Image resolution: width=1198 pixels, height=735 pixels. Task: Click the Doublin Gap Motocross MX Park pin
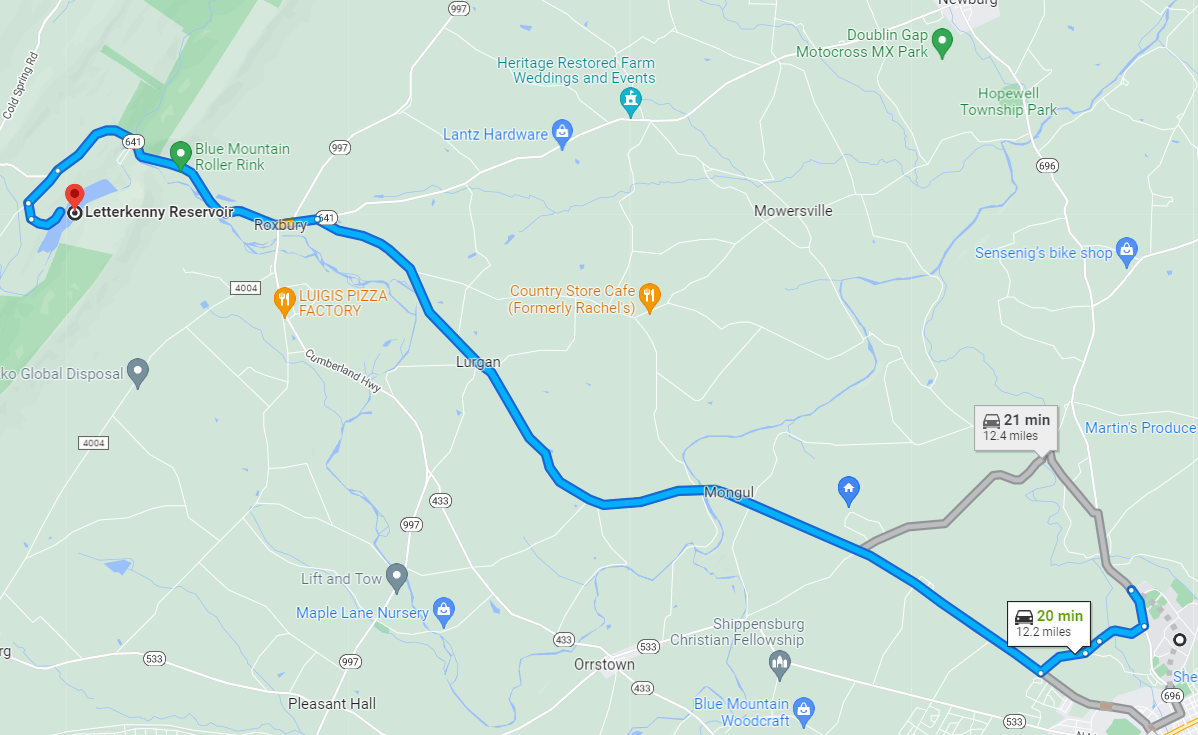tap(943, 43)
